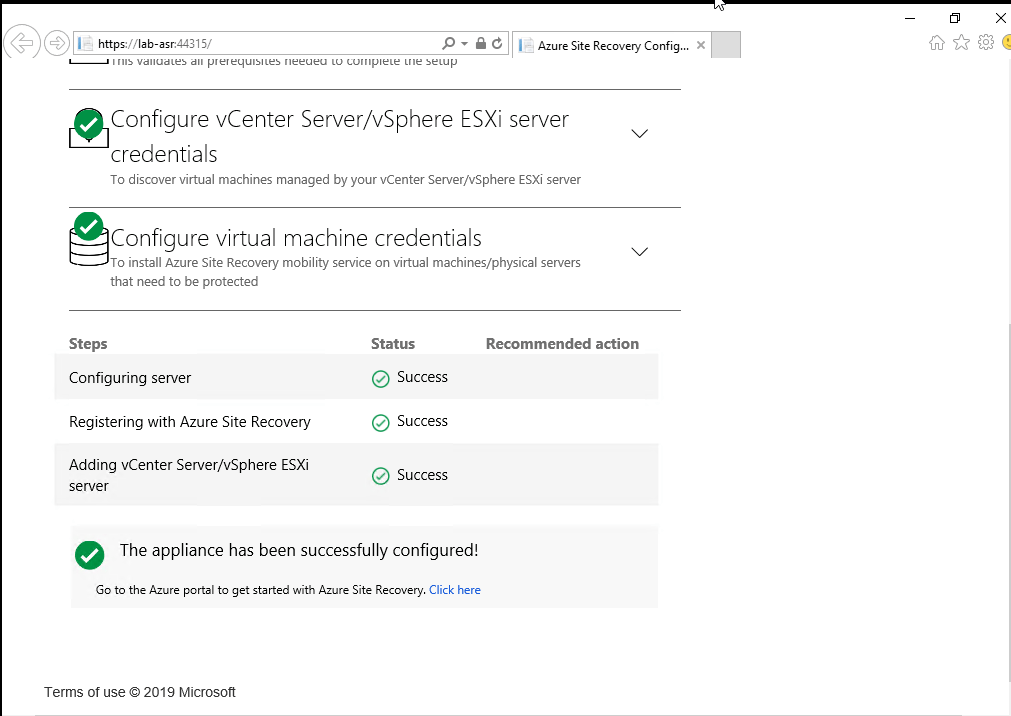The height and width of the screenshot is (716, 1011).
Task: Click the green check beside appliance configured message
Action: tap(89, 555)
